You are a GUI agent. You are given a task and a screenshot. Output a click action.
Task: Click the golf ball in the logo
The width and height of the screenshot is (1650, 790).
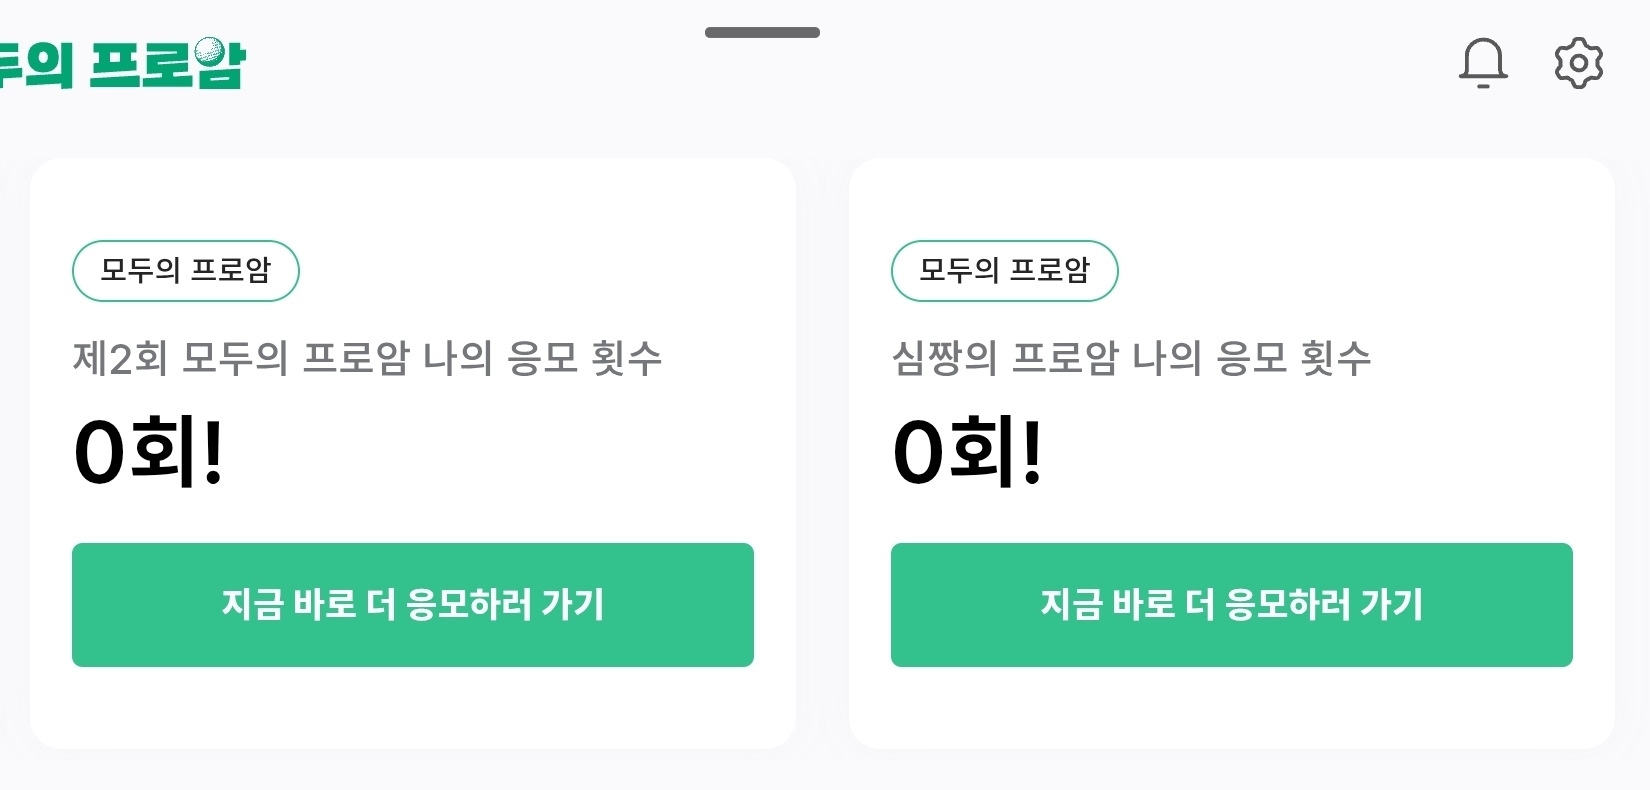[210, 51]
